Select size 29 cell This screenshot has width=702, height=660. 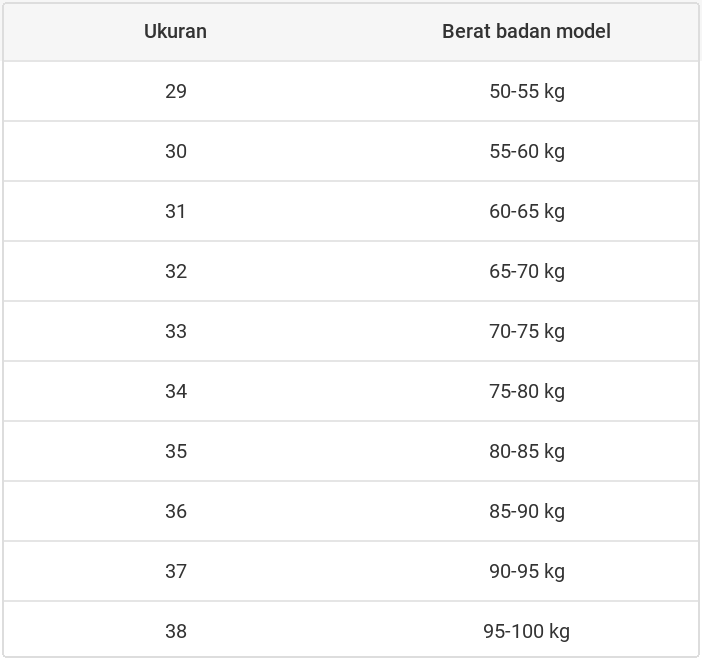(x=176, y=91)
